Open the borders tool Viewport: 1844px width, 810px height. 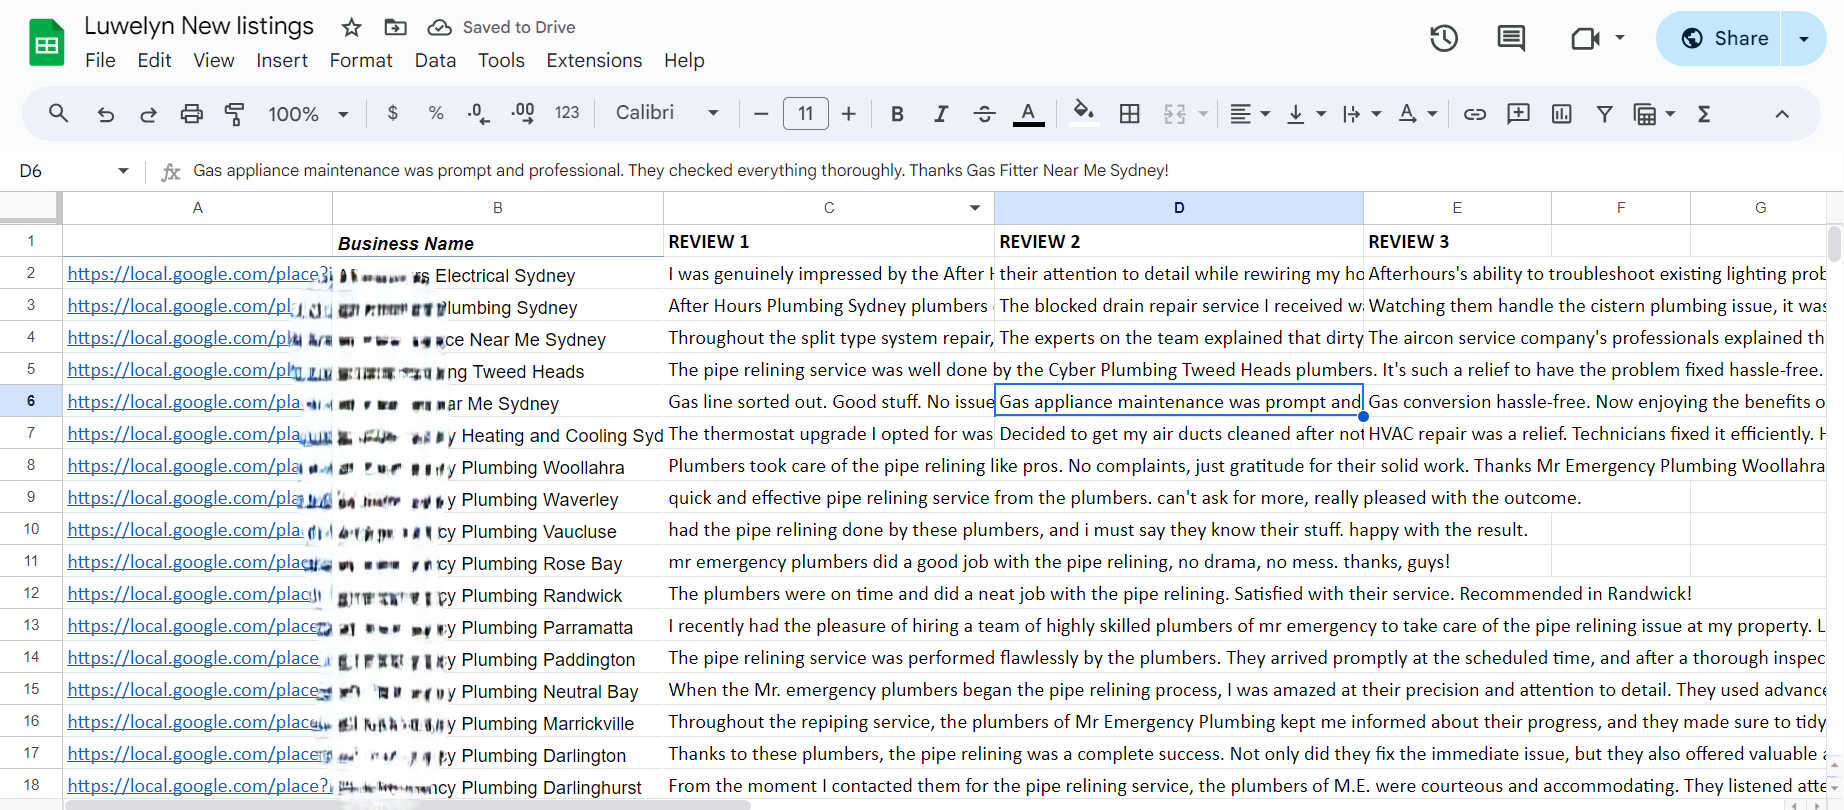click(1130, 114)
